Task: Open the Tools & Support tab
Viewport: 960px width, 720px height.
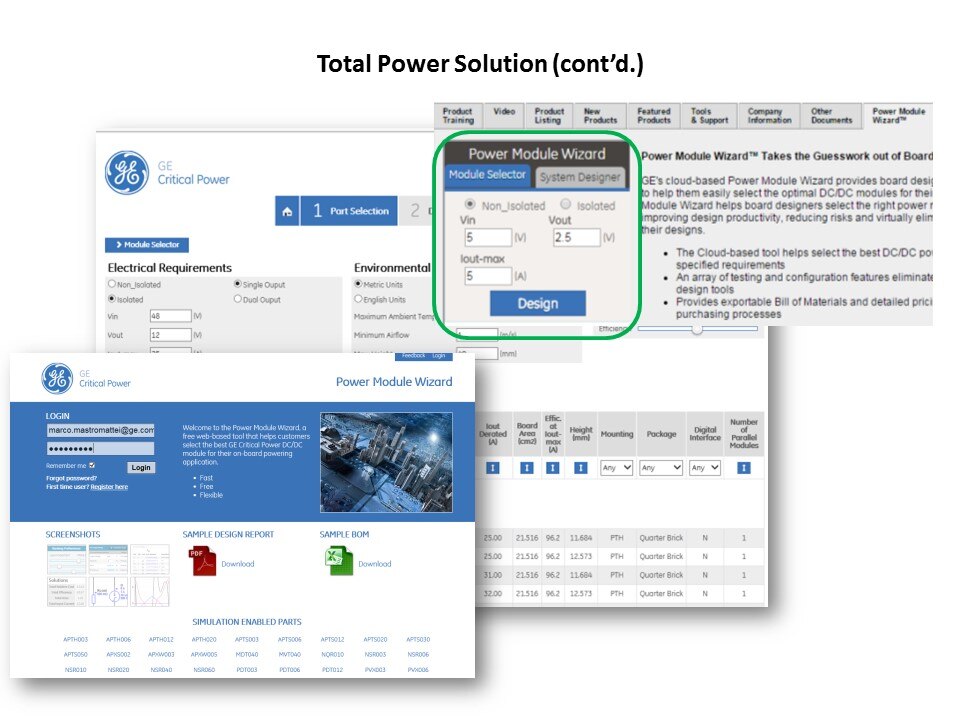Action: point(709,116)
